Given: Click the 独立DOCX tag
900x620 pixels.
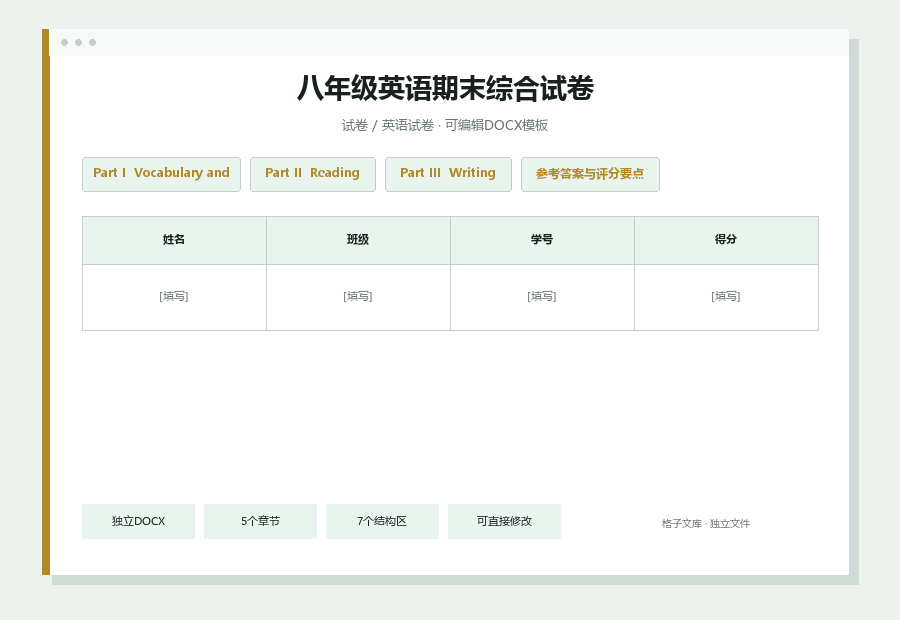Looking at the screenshot, I should click(138, 521).
